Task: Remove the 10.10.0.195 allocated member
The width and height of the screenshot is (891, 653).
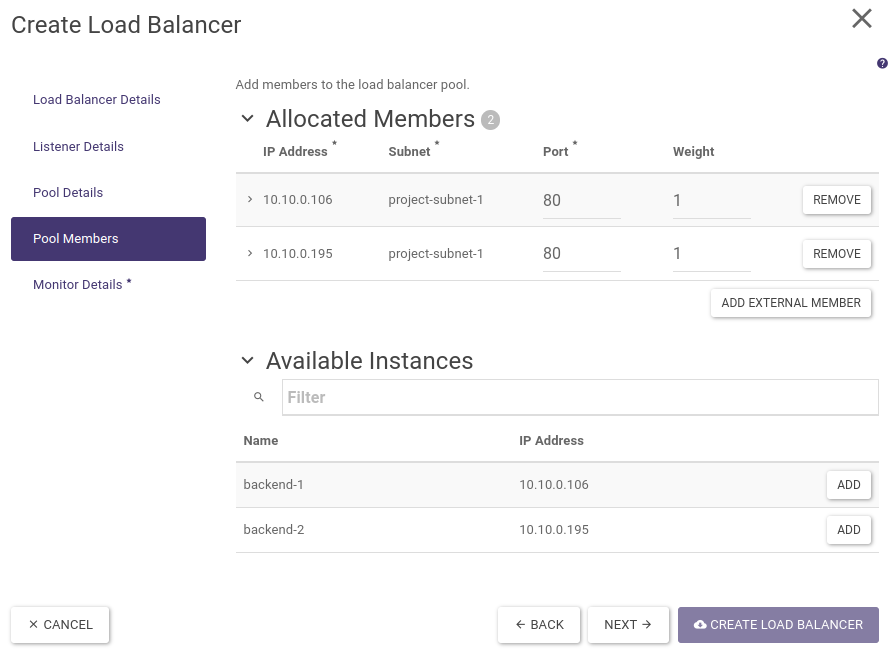Action: click(x=836, y=254)
